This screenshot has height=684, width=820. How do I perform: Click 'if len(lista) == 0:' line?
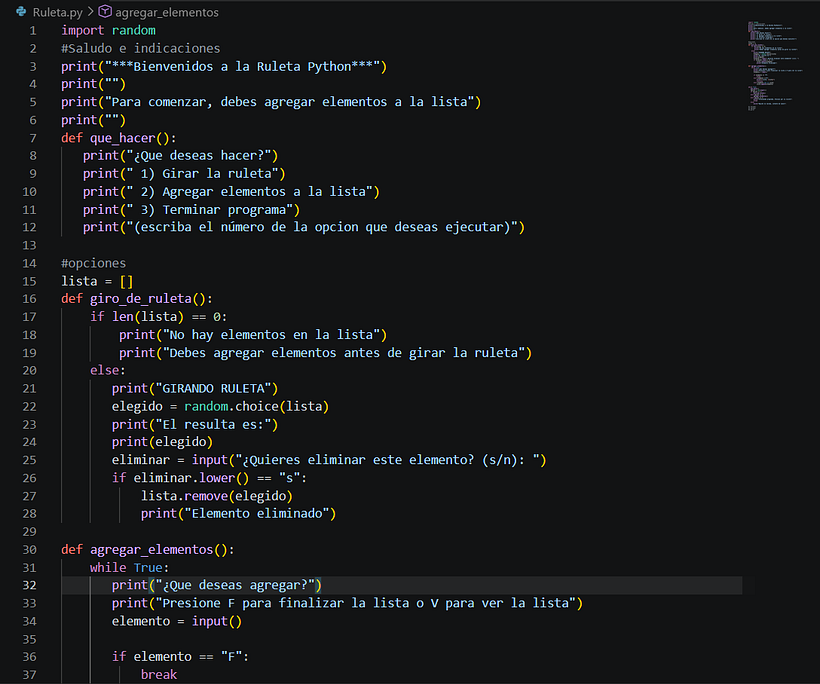[x=158, y=317]
